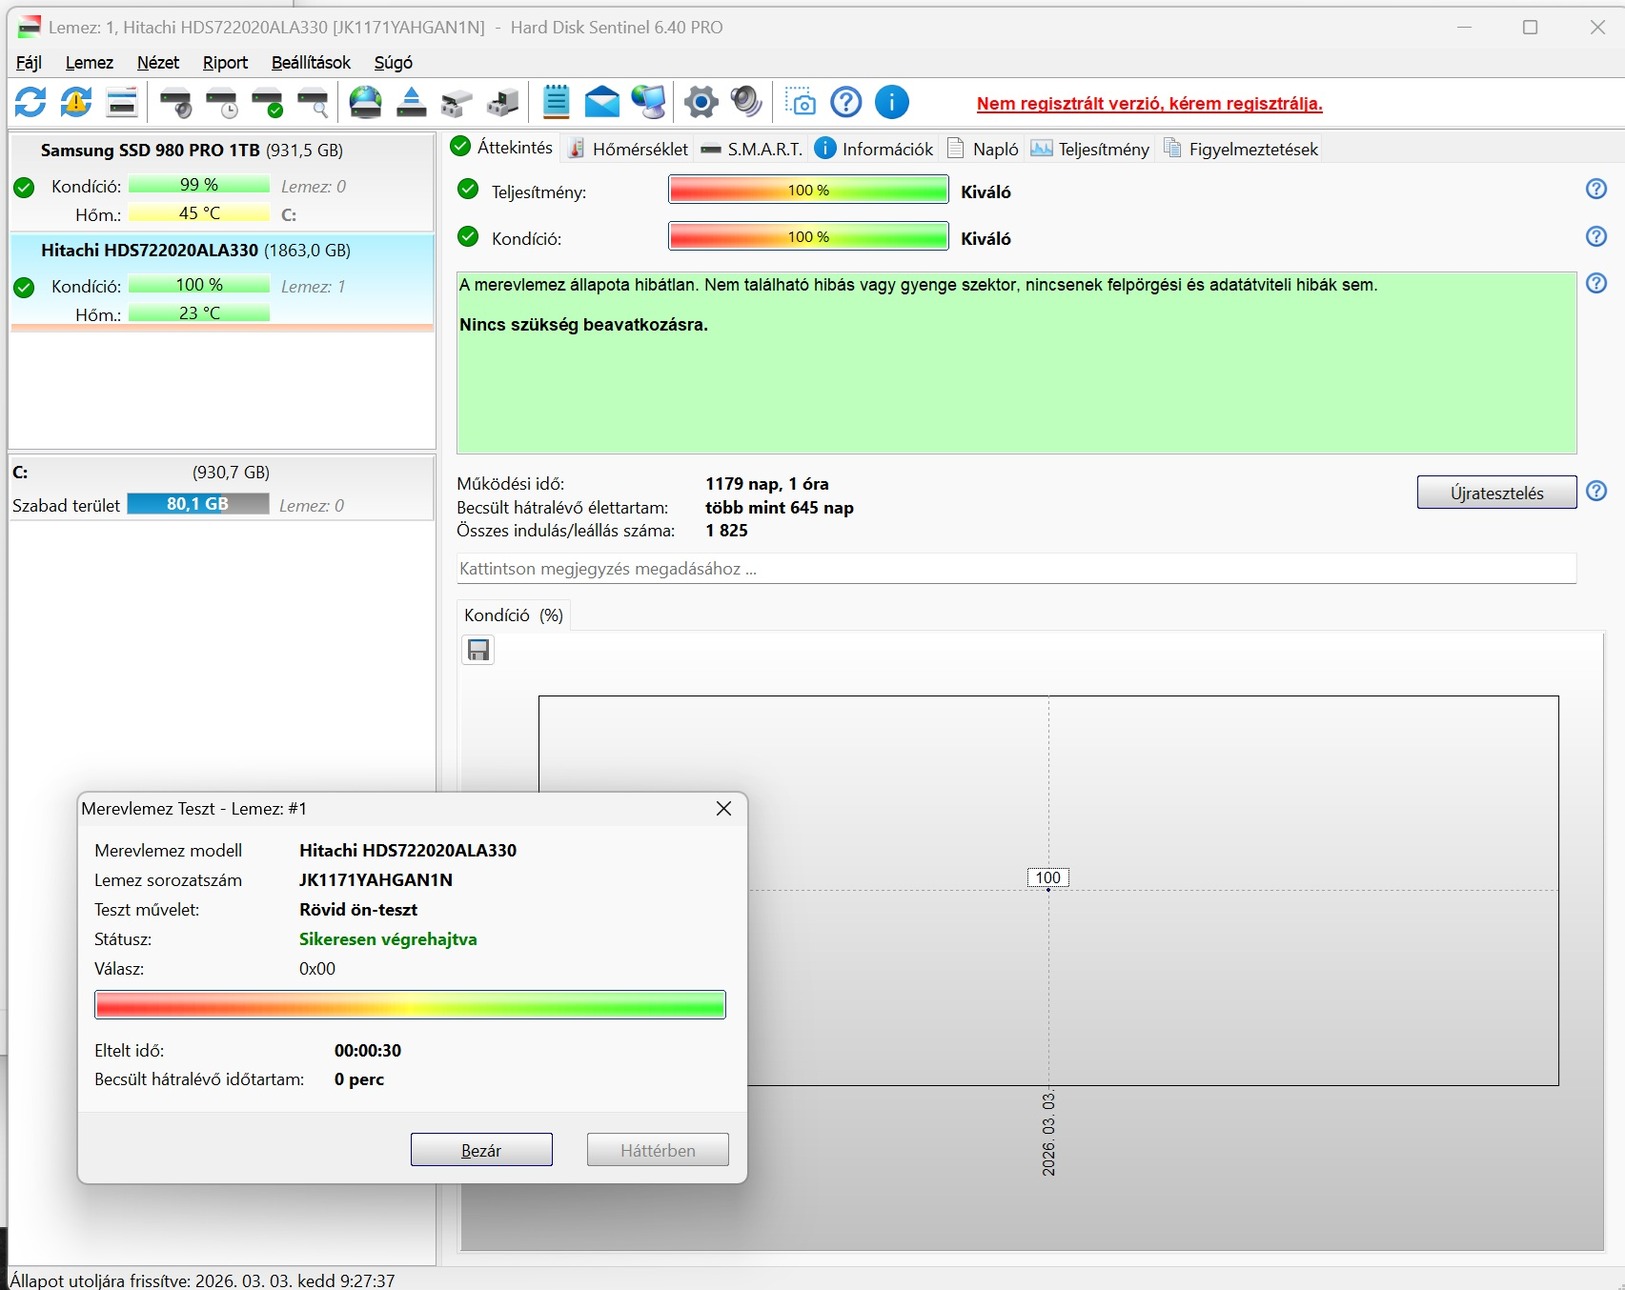Click the refresh icon with yellow warning sign
Viewport: 1625px width, 1290px height.
[x=76, y=102]
